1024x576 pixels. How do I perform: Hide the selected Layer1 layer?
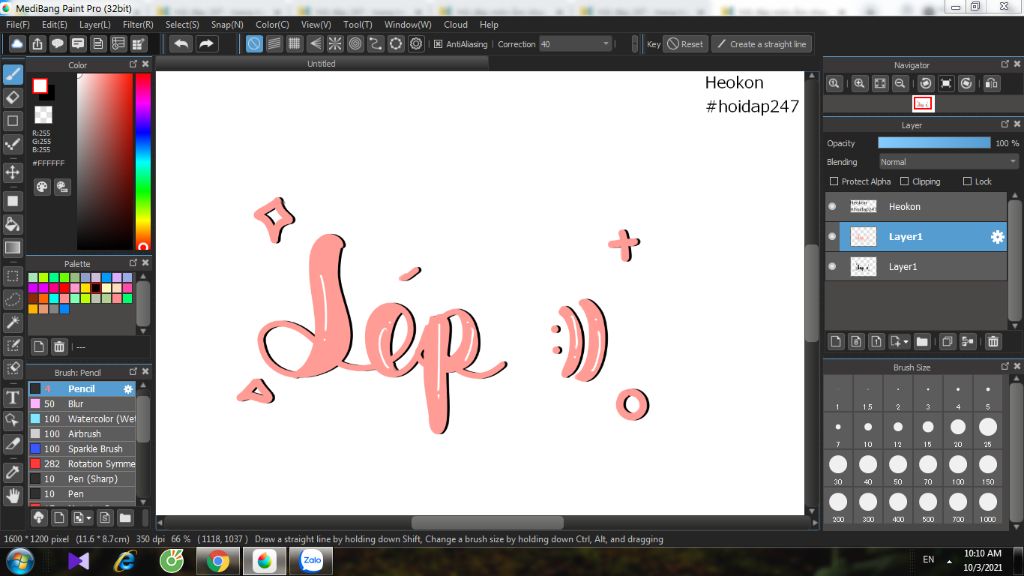pos(832,236)
